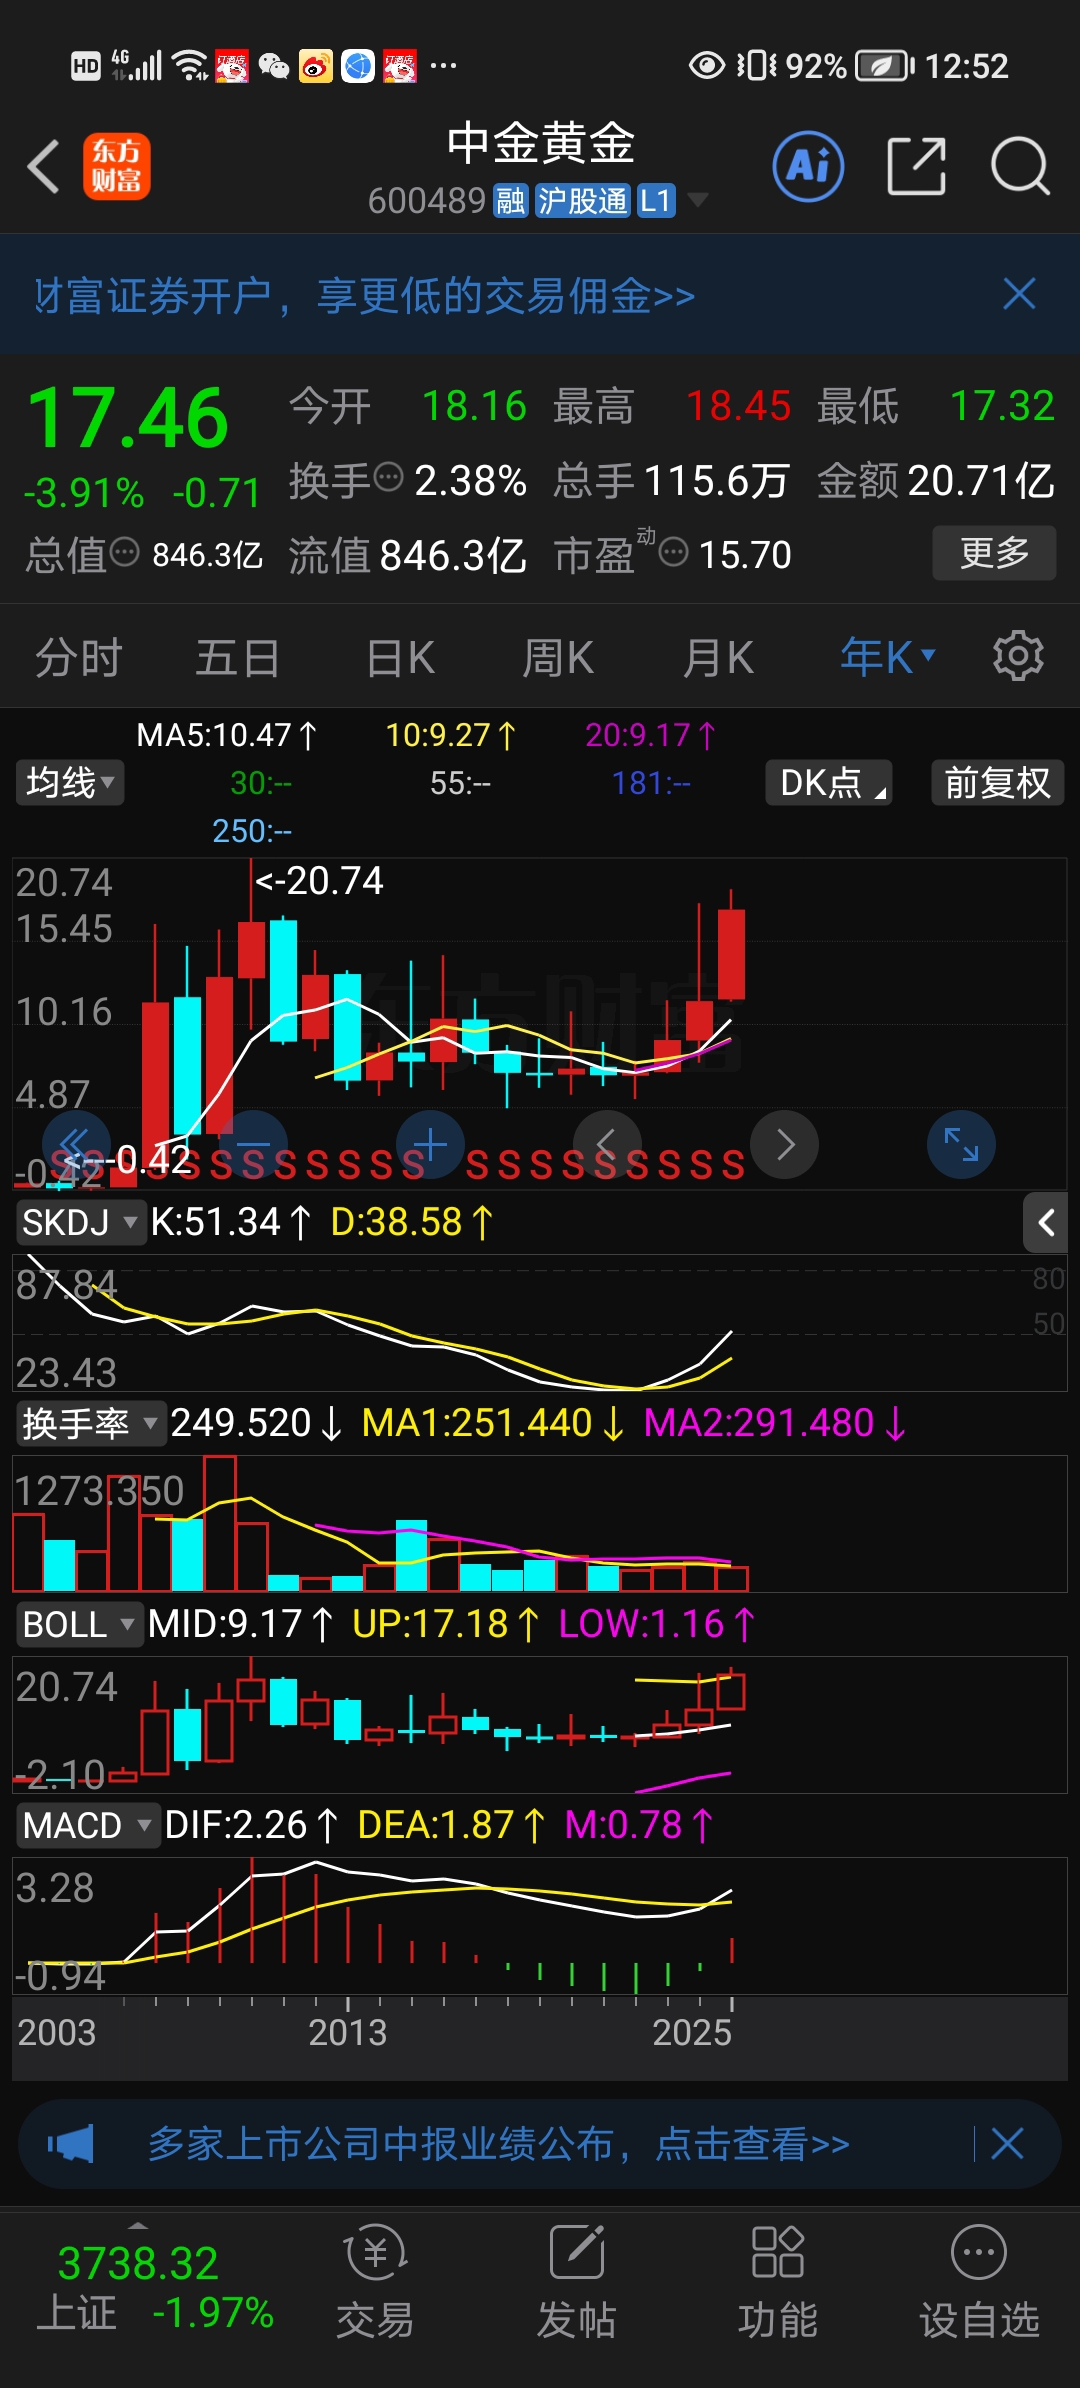Change SKDJ indicator dropdown

(80, 1222)
